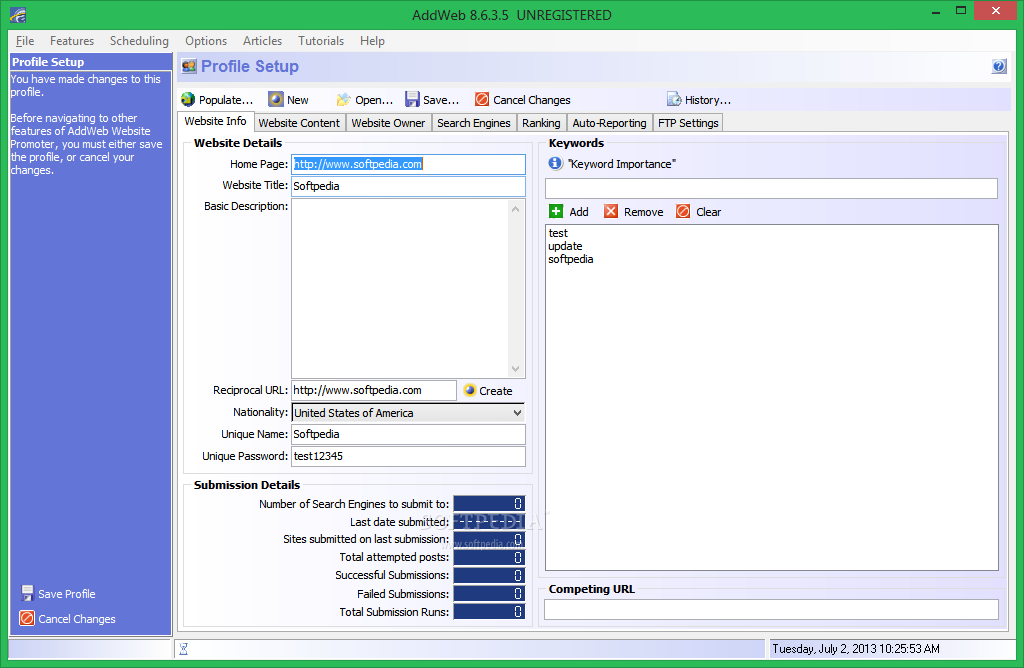Click the Keyword Importance info icon

coord(555,163)
